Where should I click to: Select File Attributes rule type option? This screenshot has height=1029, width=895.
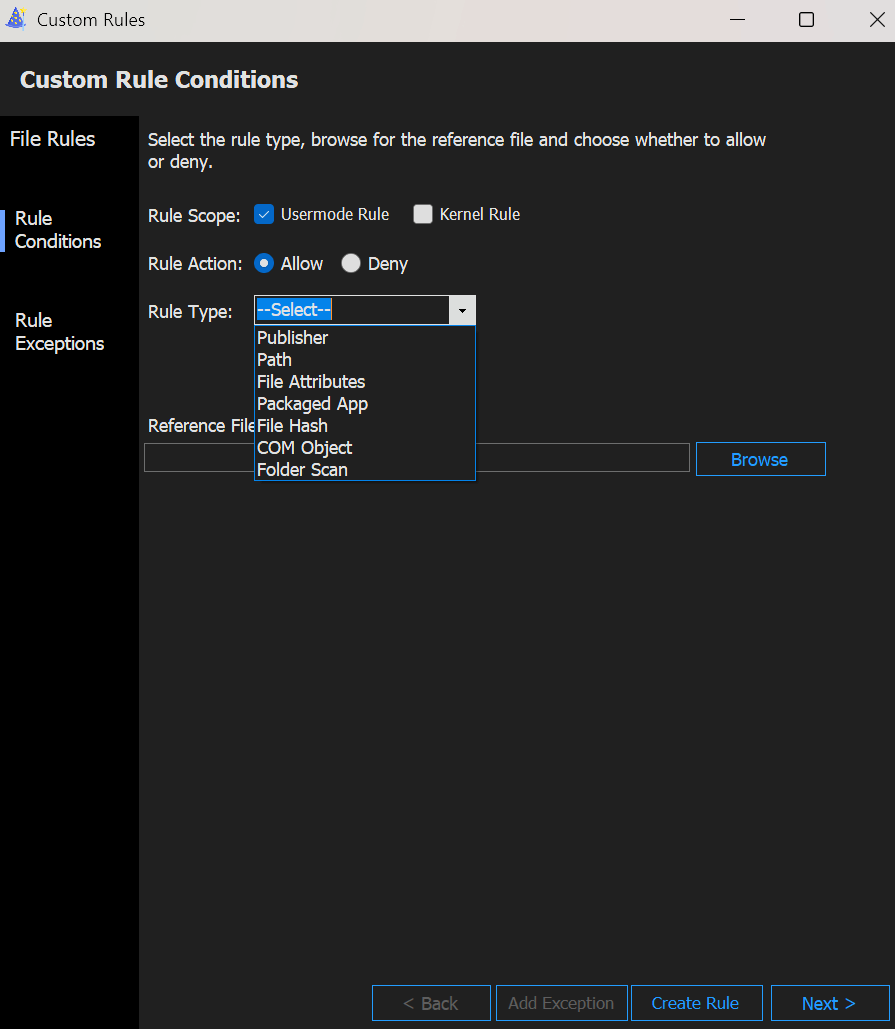click(x=311, y=382)
